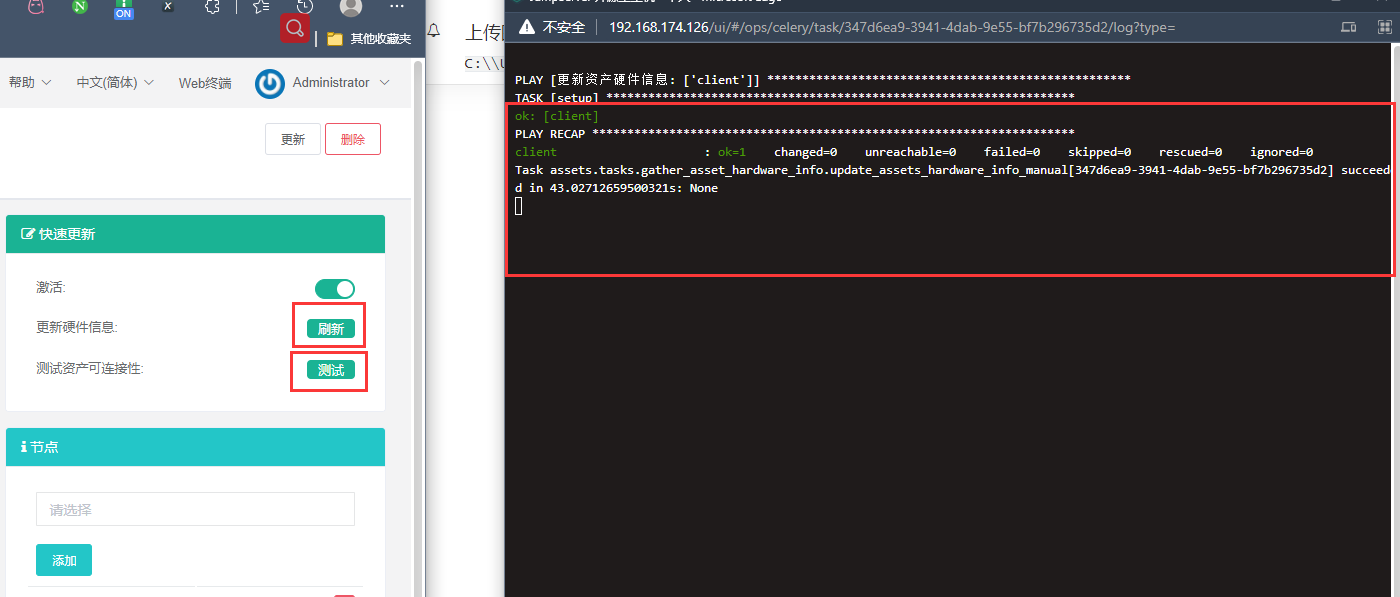Click the 不安全 warning triangle icon
Screen dimensions: 1400x597
(526, 27)
